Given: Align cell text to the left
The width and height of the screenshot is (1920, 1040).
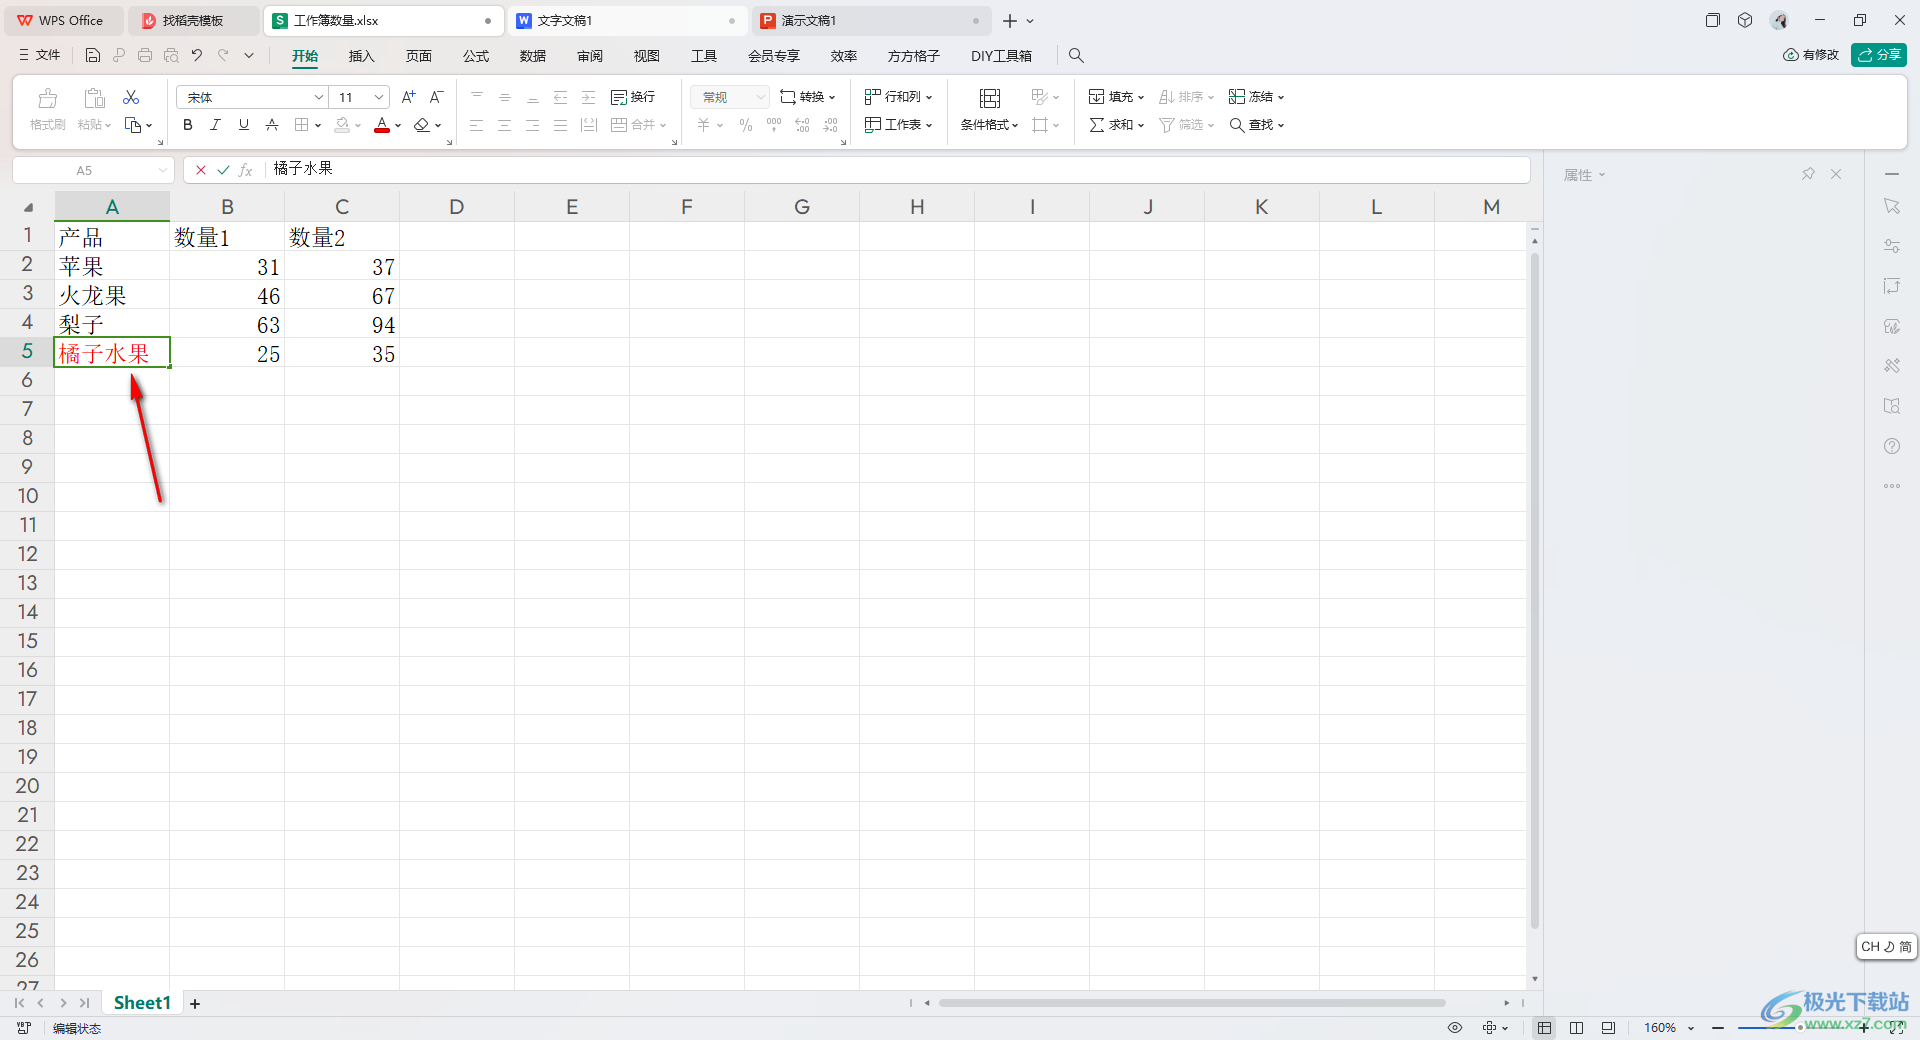Looking at the screenshot, I should tap(477, 125).
